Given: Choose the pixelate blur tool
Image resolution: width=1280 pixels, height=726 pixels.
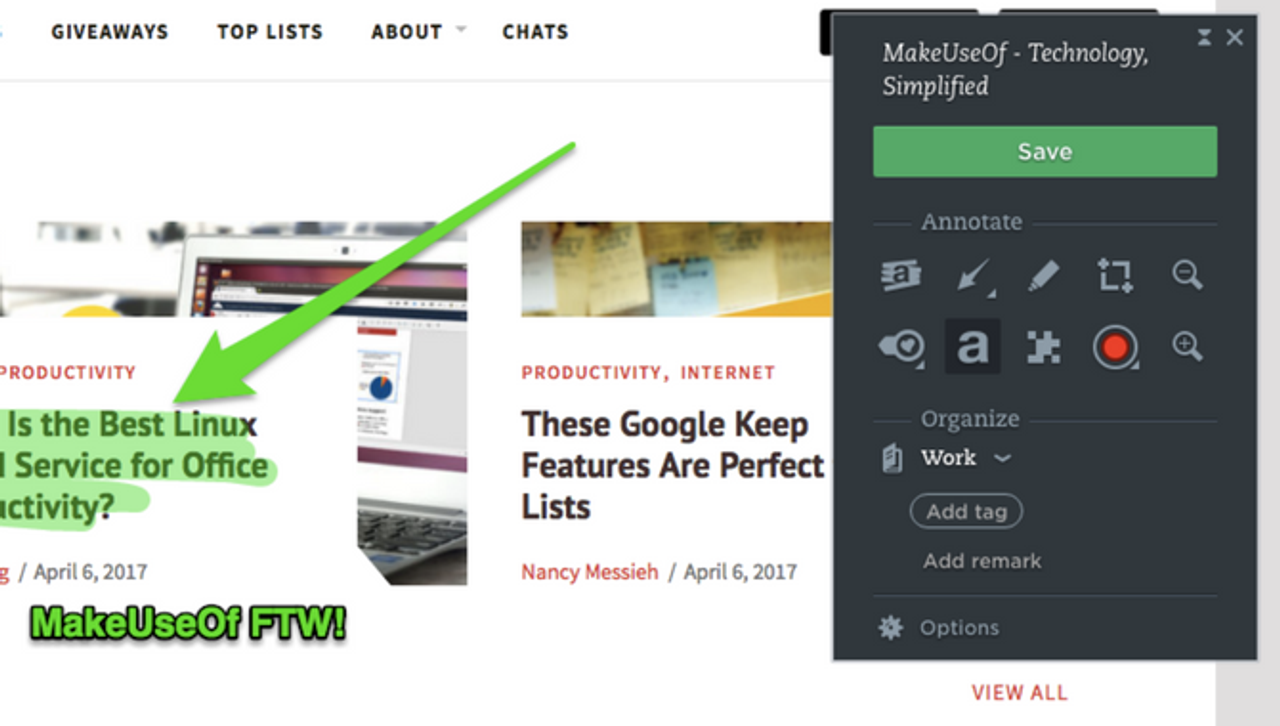Looking at the screenshot, I should [1043, 347].
